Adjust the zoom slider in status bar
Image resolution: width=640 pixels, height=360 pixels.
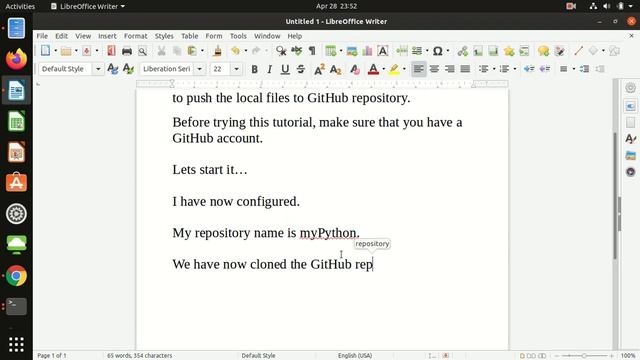(584, 356)
